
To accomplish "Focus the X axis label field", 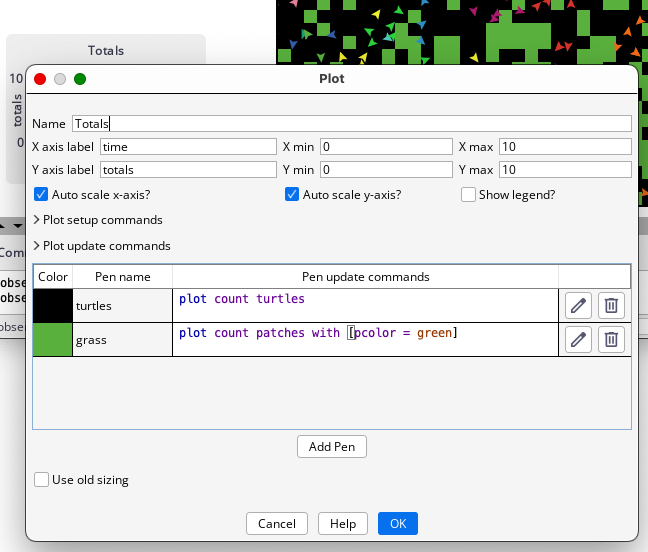I will [x=188, y=147].
